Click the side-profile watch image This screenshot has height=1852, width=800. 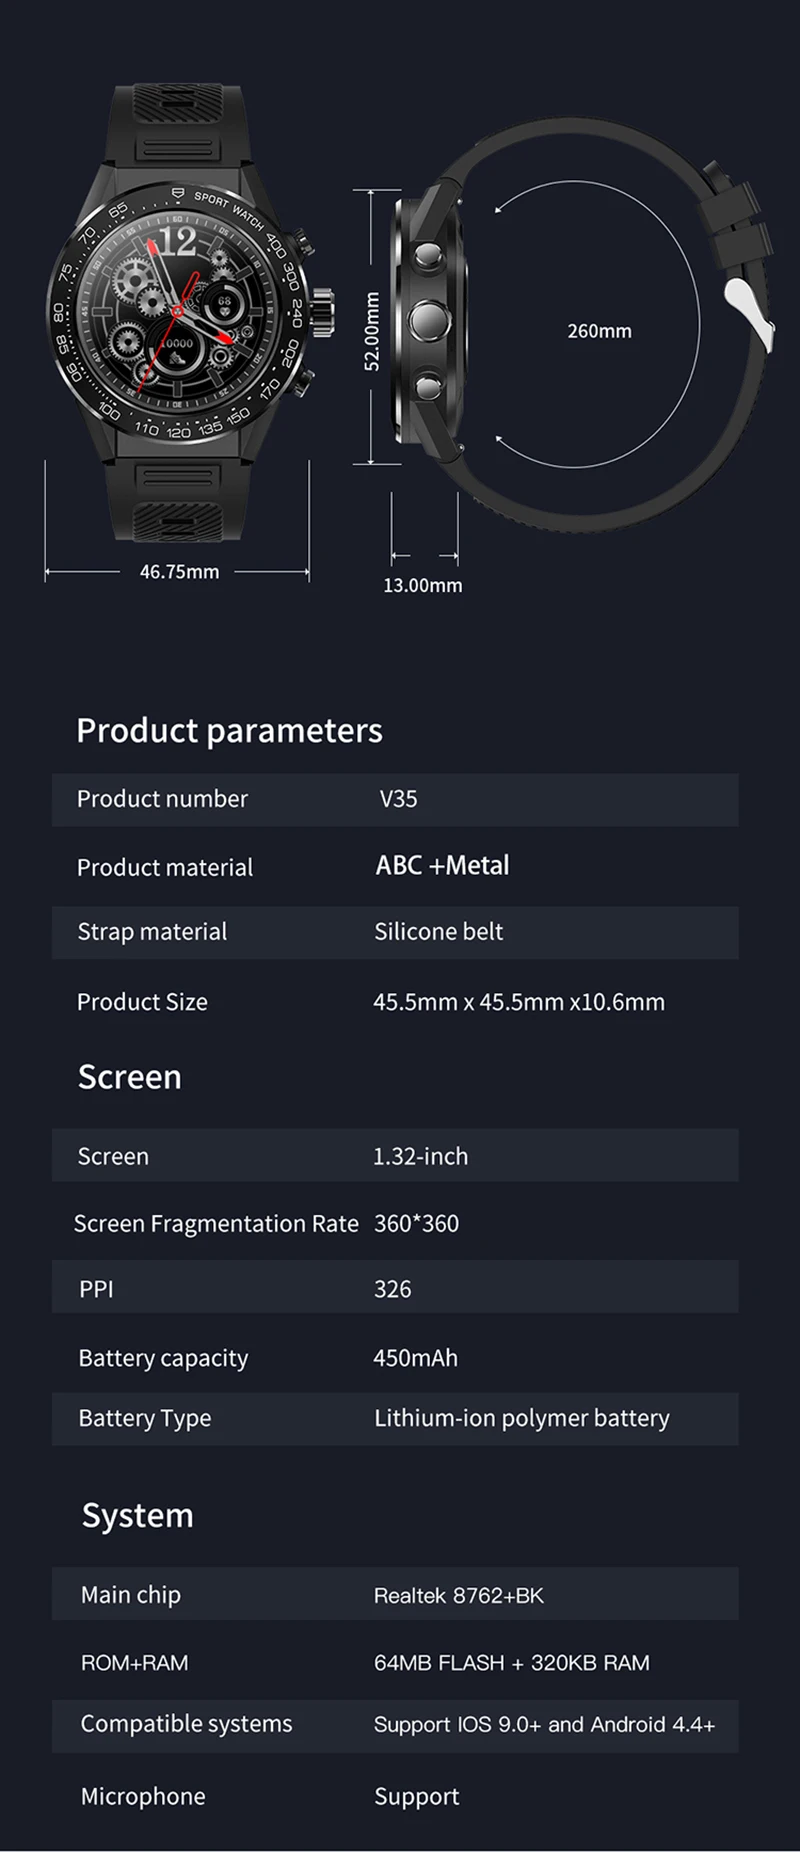430,320
